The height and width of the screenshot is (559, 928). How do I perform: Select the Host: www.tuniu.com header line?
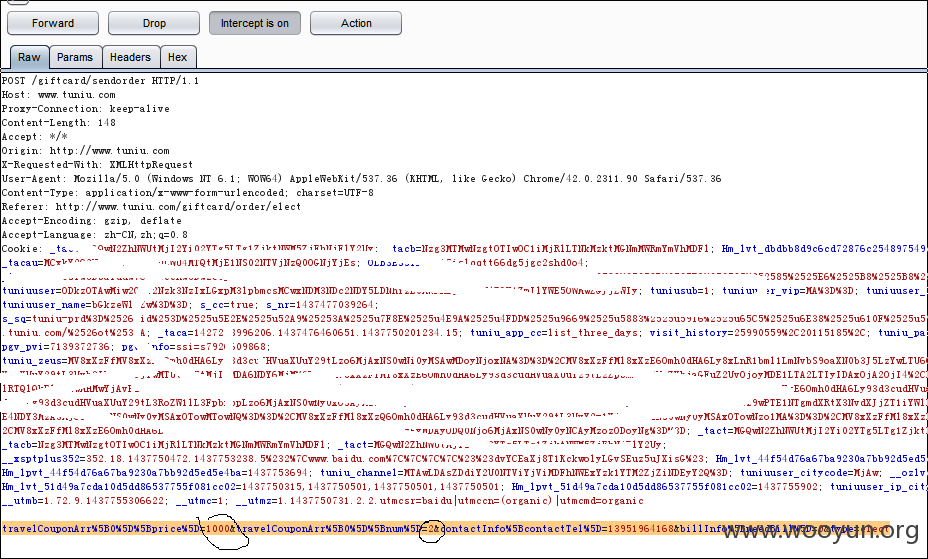coord(59,95)
